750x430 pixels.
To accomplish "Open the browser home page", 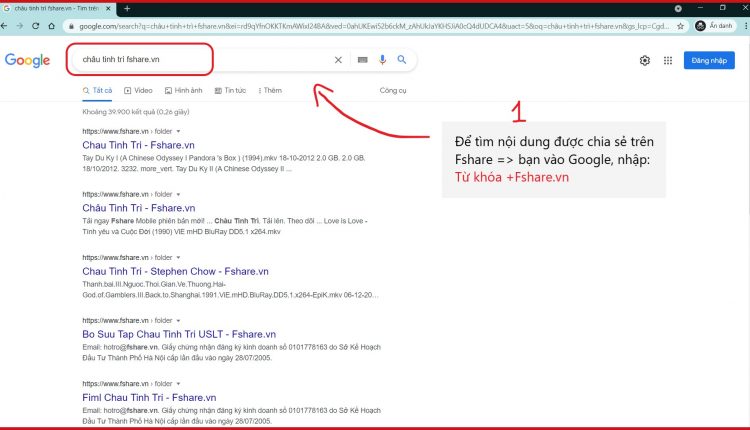I will pyautogui.click(x=51, y=26).
